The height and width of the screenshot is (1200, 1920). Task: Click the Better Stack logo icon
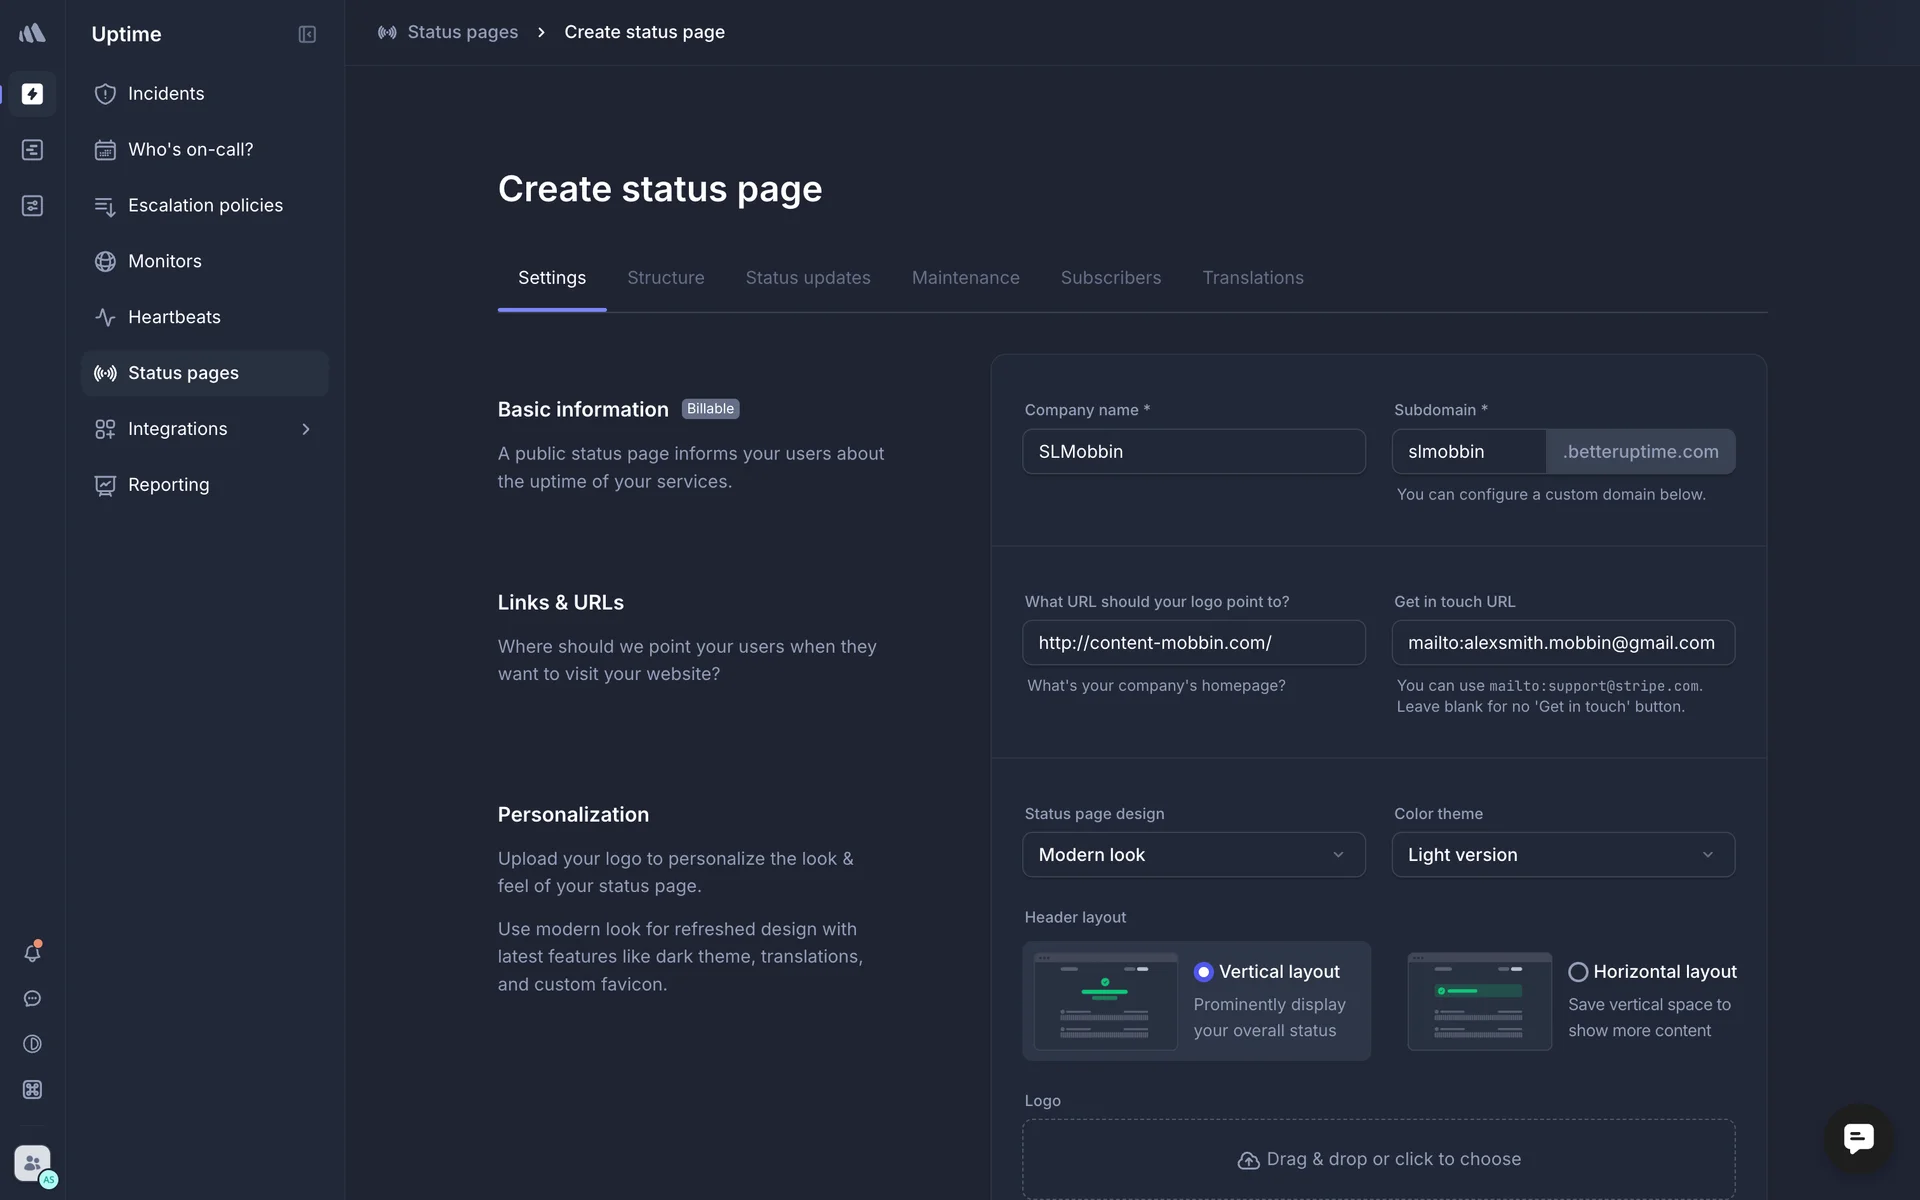pos(32,33)
